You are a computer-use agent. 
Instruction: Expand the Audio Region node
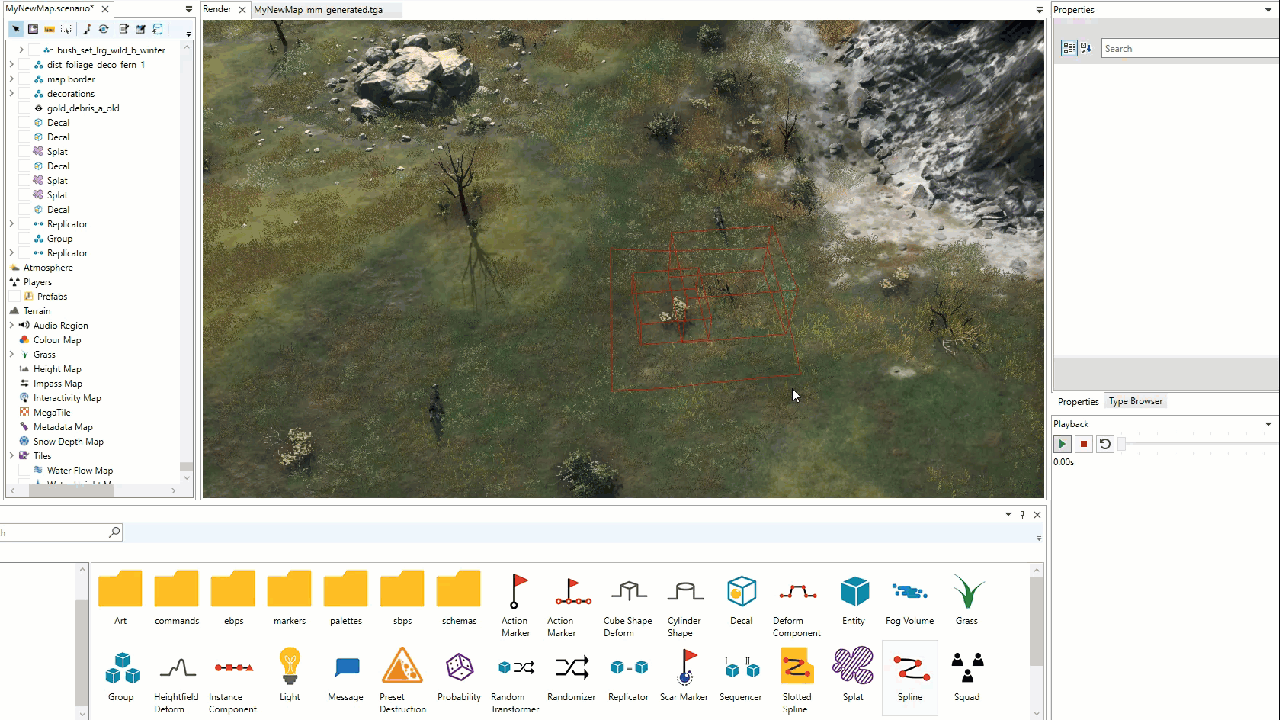pos(12,325)
